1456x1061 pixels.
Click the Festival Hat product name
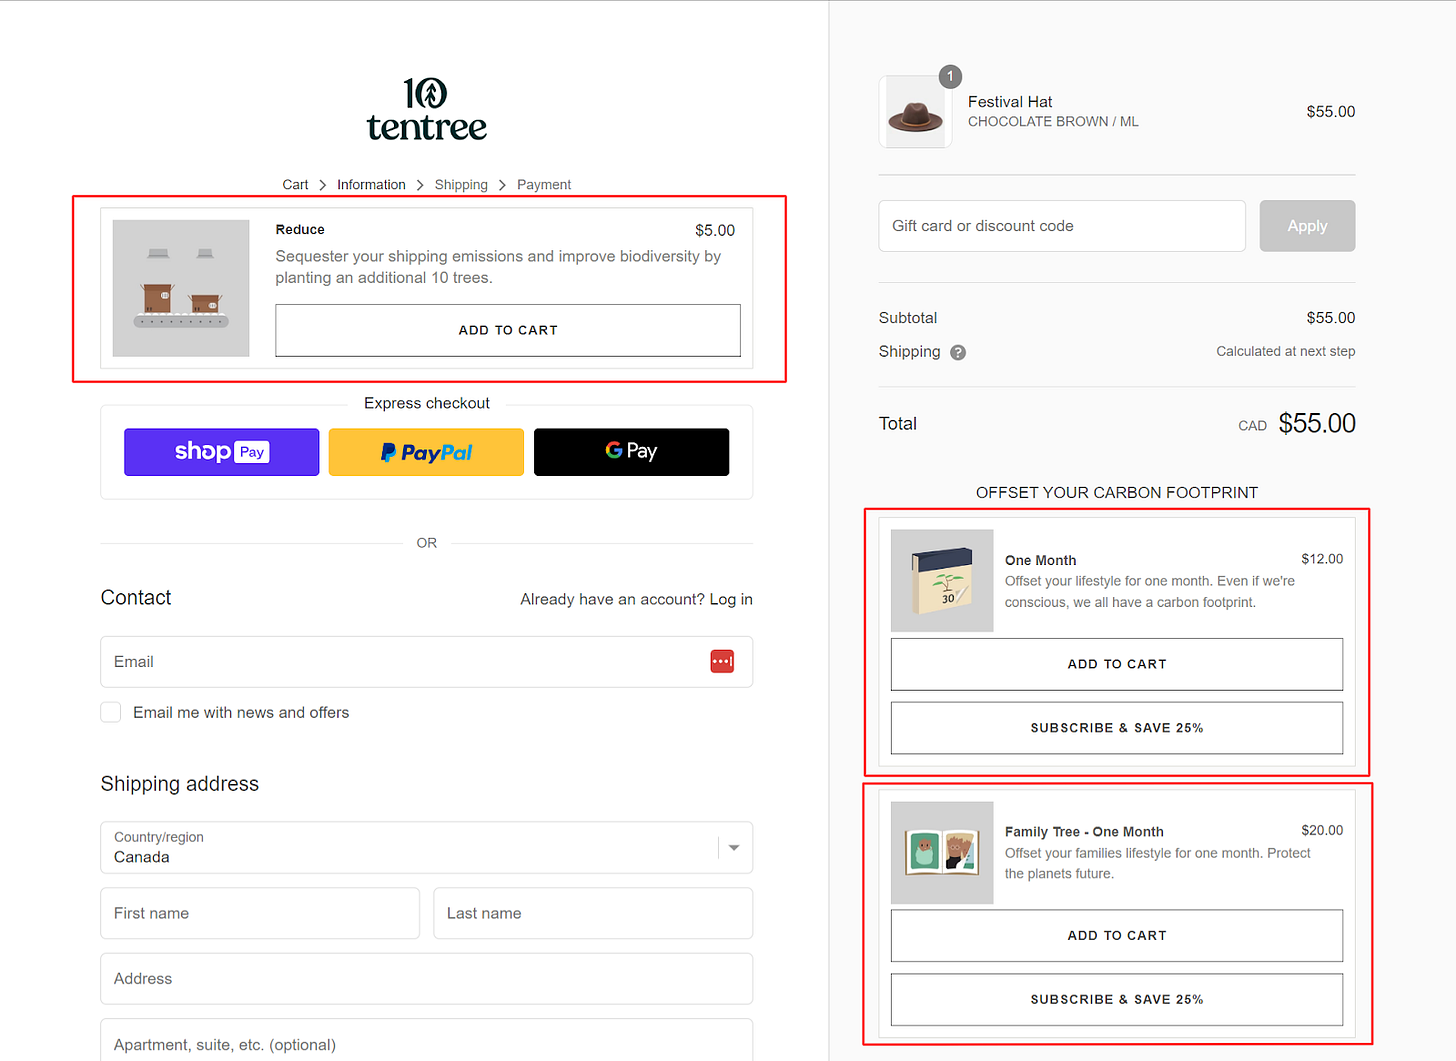tap(1010, 102)
